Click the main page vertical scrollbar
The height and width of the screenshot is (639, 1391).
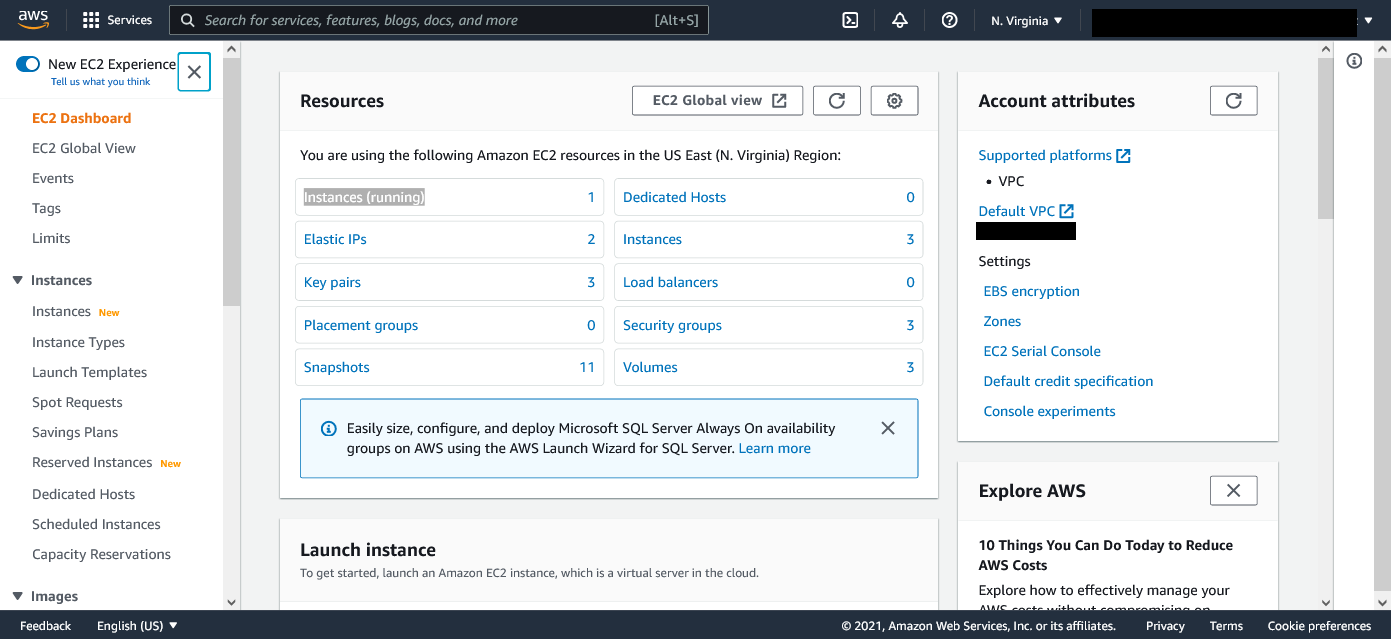(x=1326, y=138)
